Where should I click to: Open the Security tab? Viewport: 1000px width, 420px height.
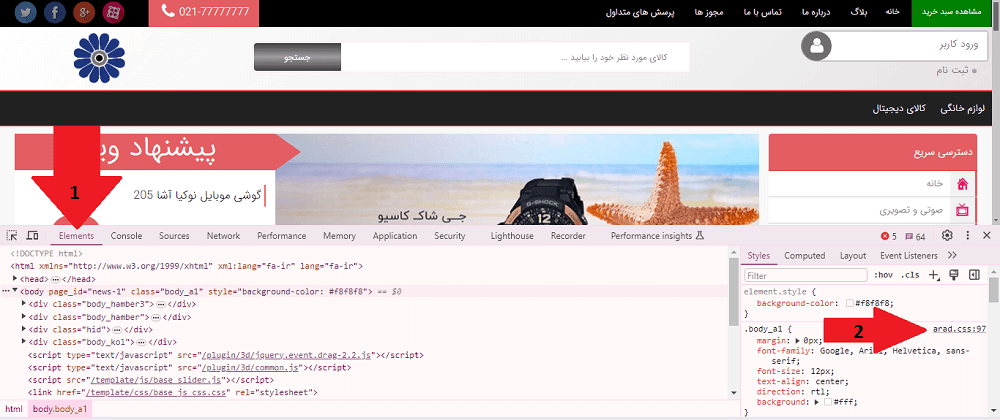[x=450, y=236]
